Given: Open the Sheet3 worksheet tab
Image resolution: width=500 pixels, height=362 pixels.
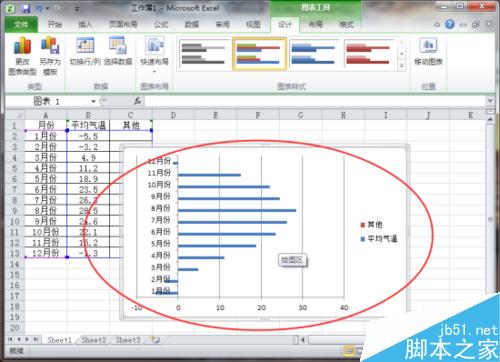Looking at the screenshot, I should tap(128, 340).
